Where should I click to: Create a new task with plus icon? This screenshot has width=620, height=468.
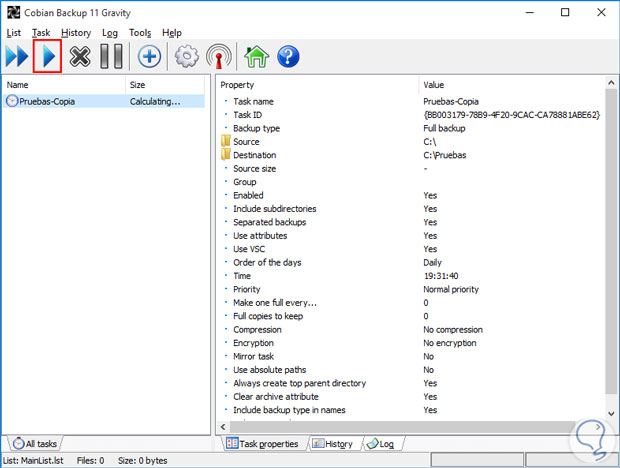pos(149,57)
